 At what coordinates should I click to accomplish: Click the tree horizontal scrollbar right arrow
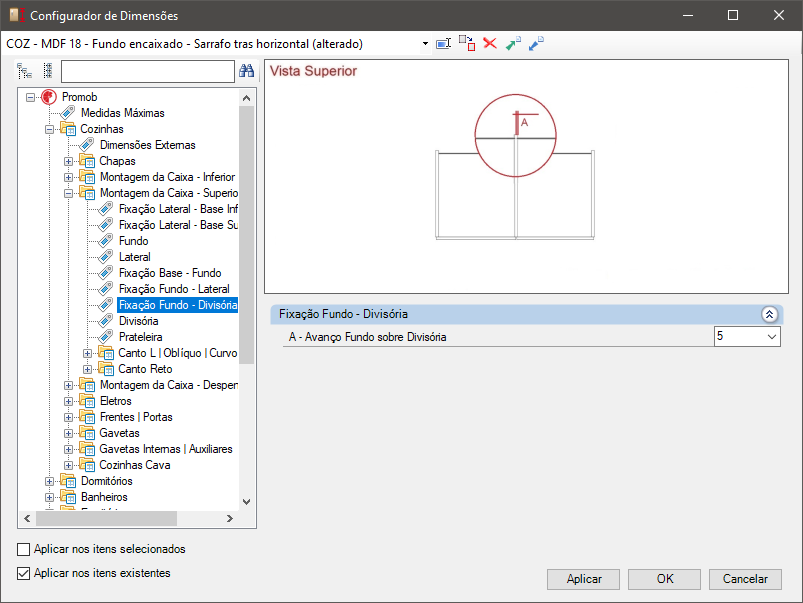pyautogui.click(x=230, y=518)
